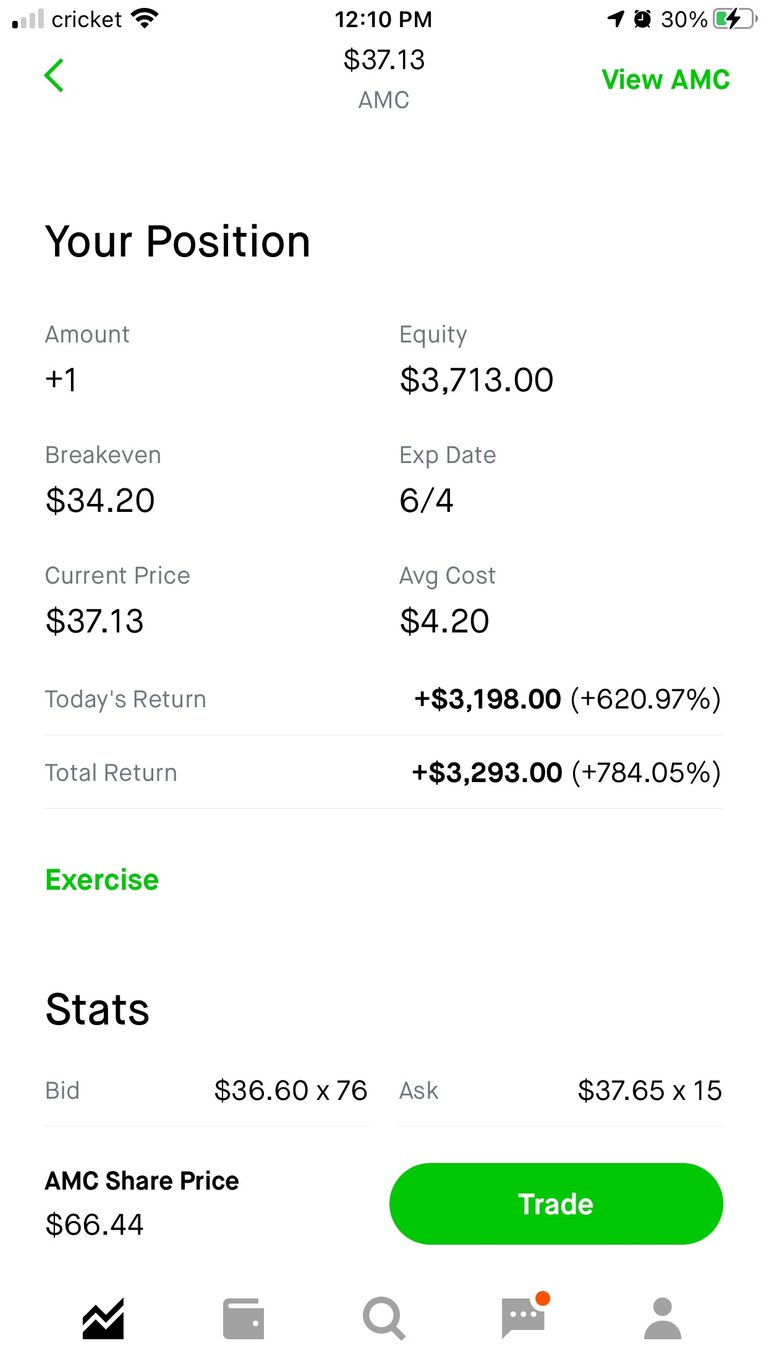Screen dimensions: 768x1365
Task: Tap the View AMC link
Action: [665, 80]
